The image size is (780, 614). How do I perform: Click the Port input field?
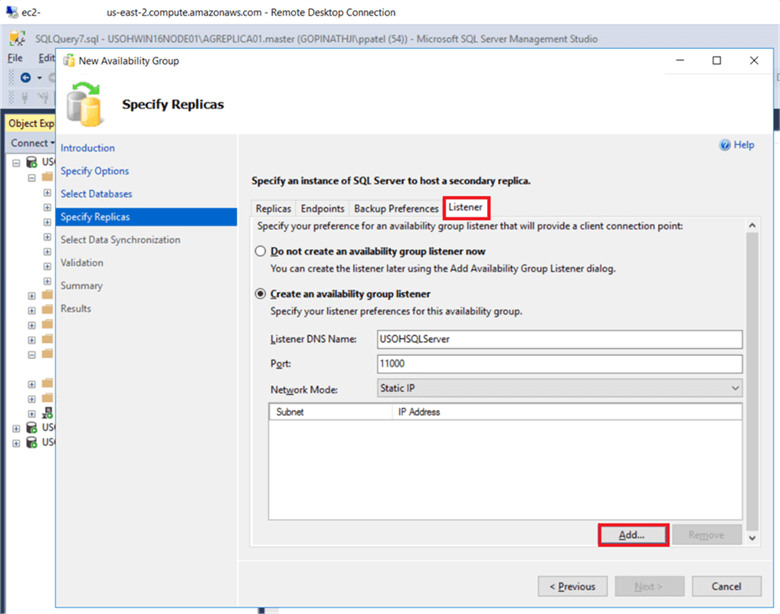560,364
